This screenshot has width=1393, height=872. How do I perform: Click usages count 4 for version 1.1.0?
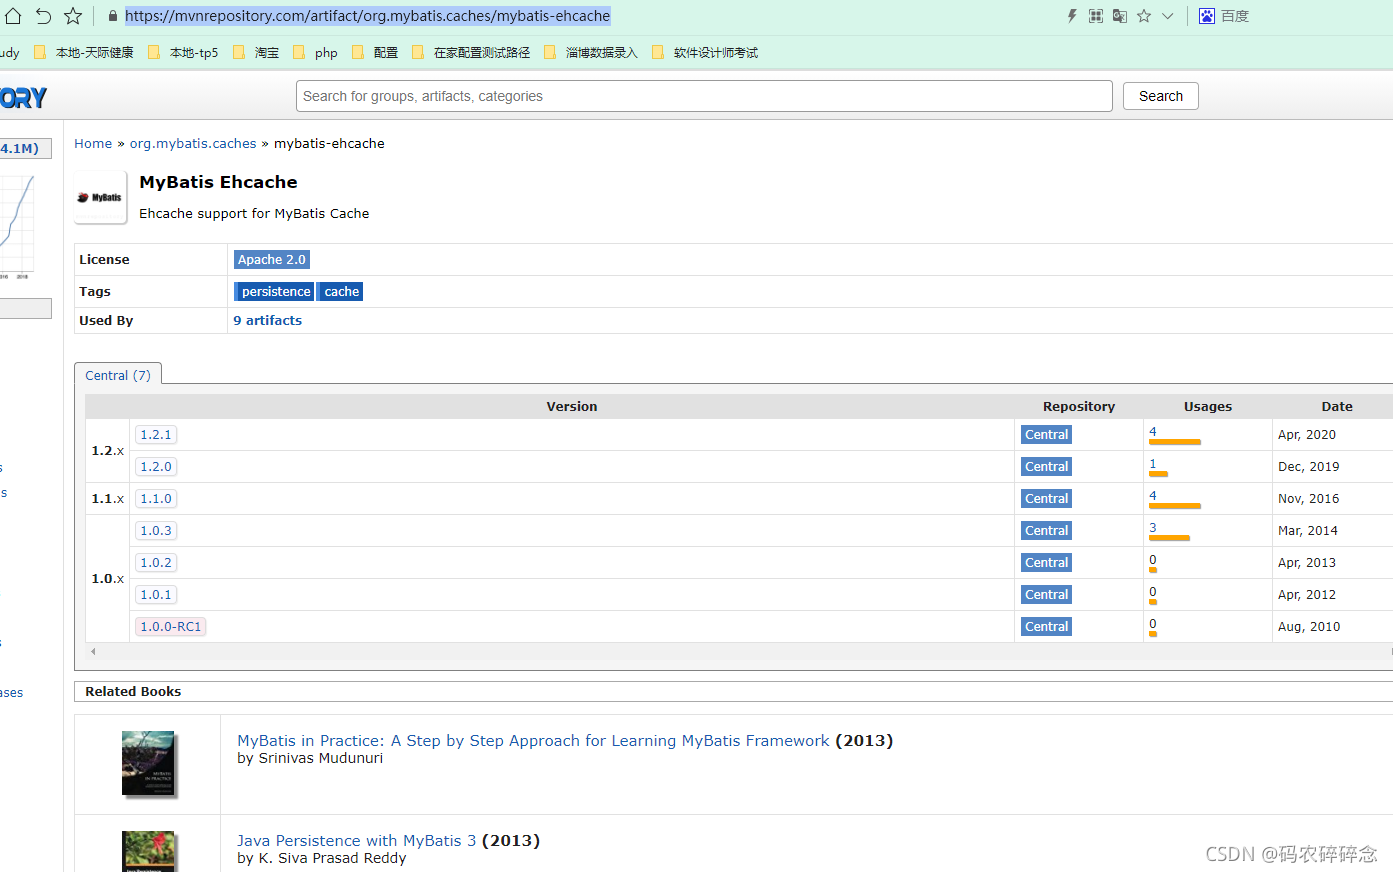pos(1153,496)
